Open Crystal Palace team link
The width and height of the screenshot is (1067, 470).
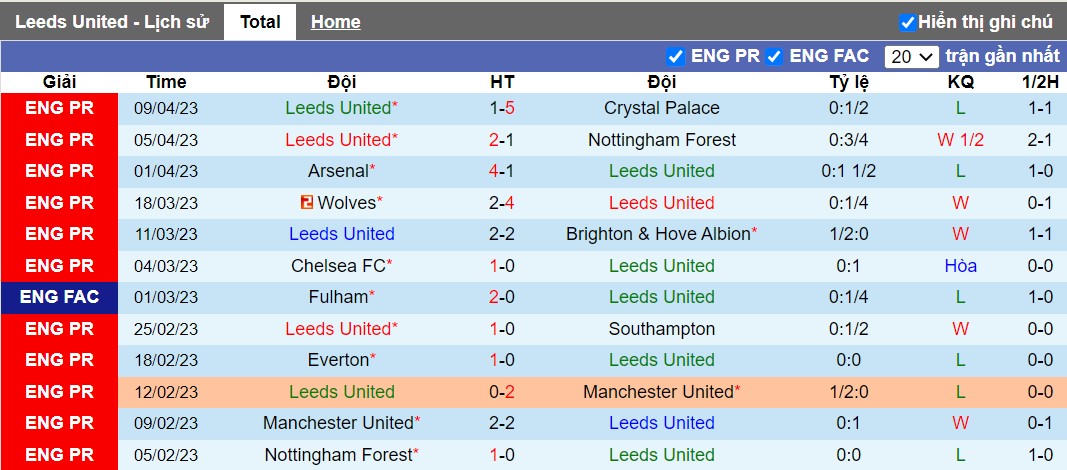pyautogui.click(x=661, y=108)
